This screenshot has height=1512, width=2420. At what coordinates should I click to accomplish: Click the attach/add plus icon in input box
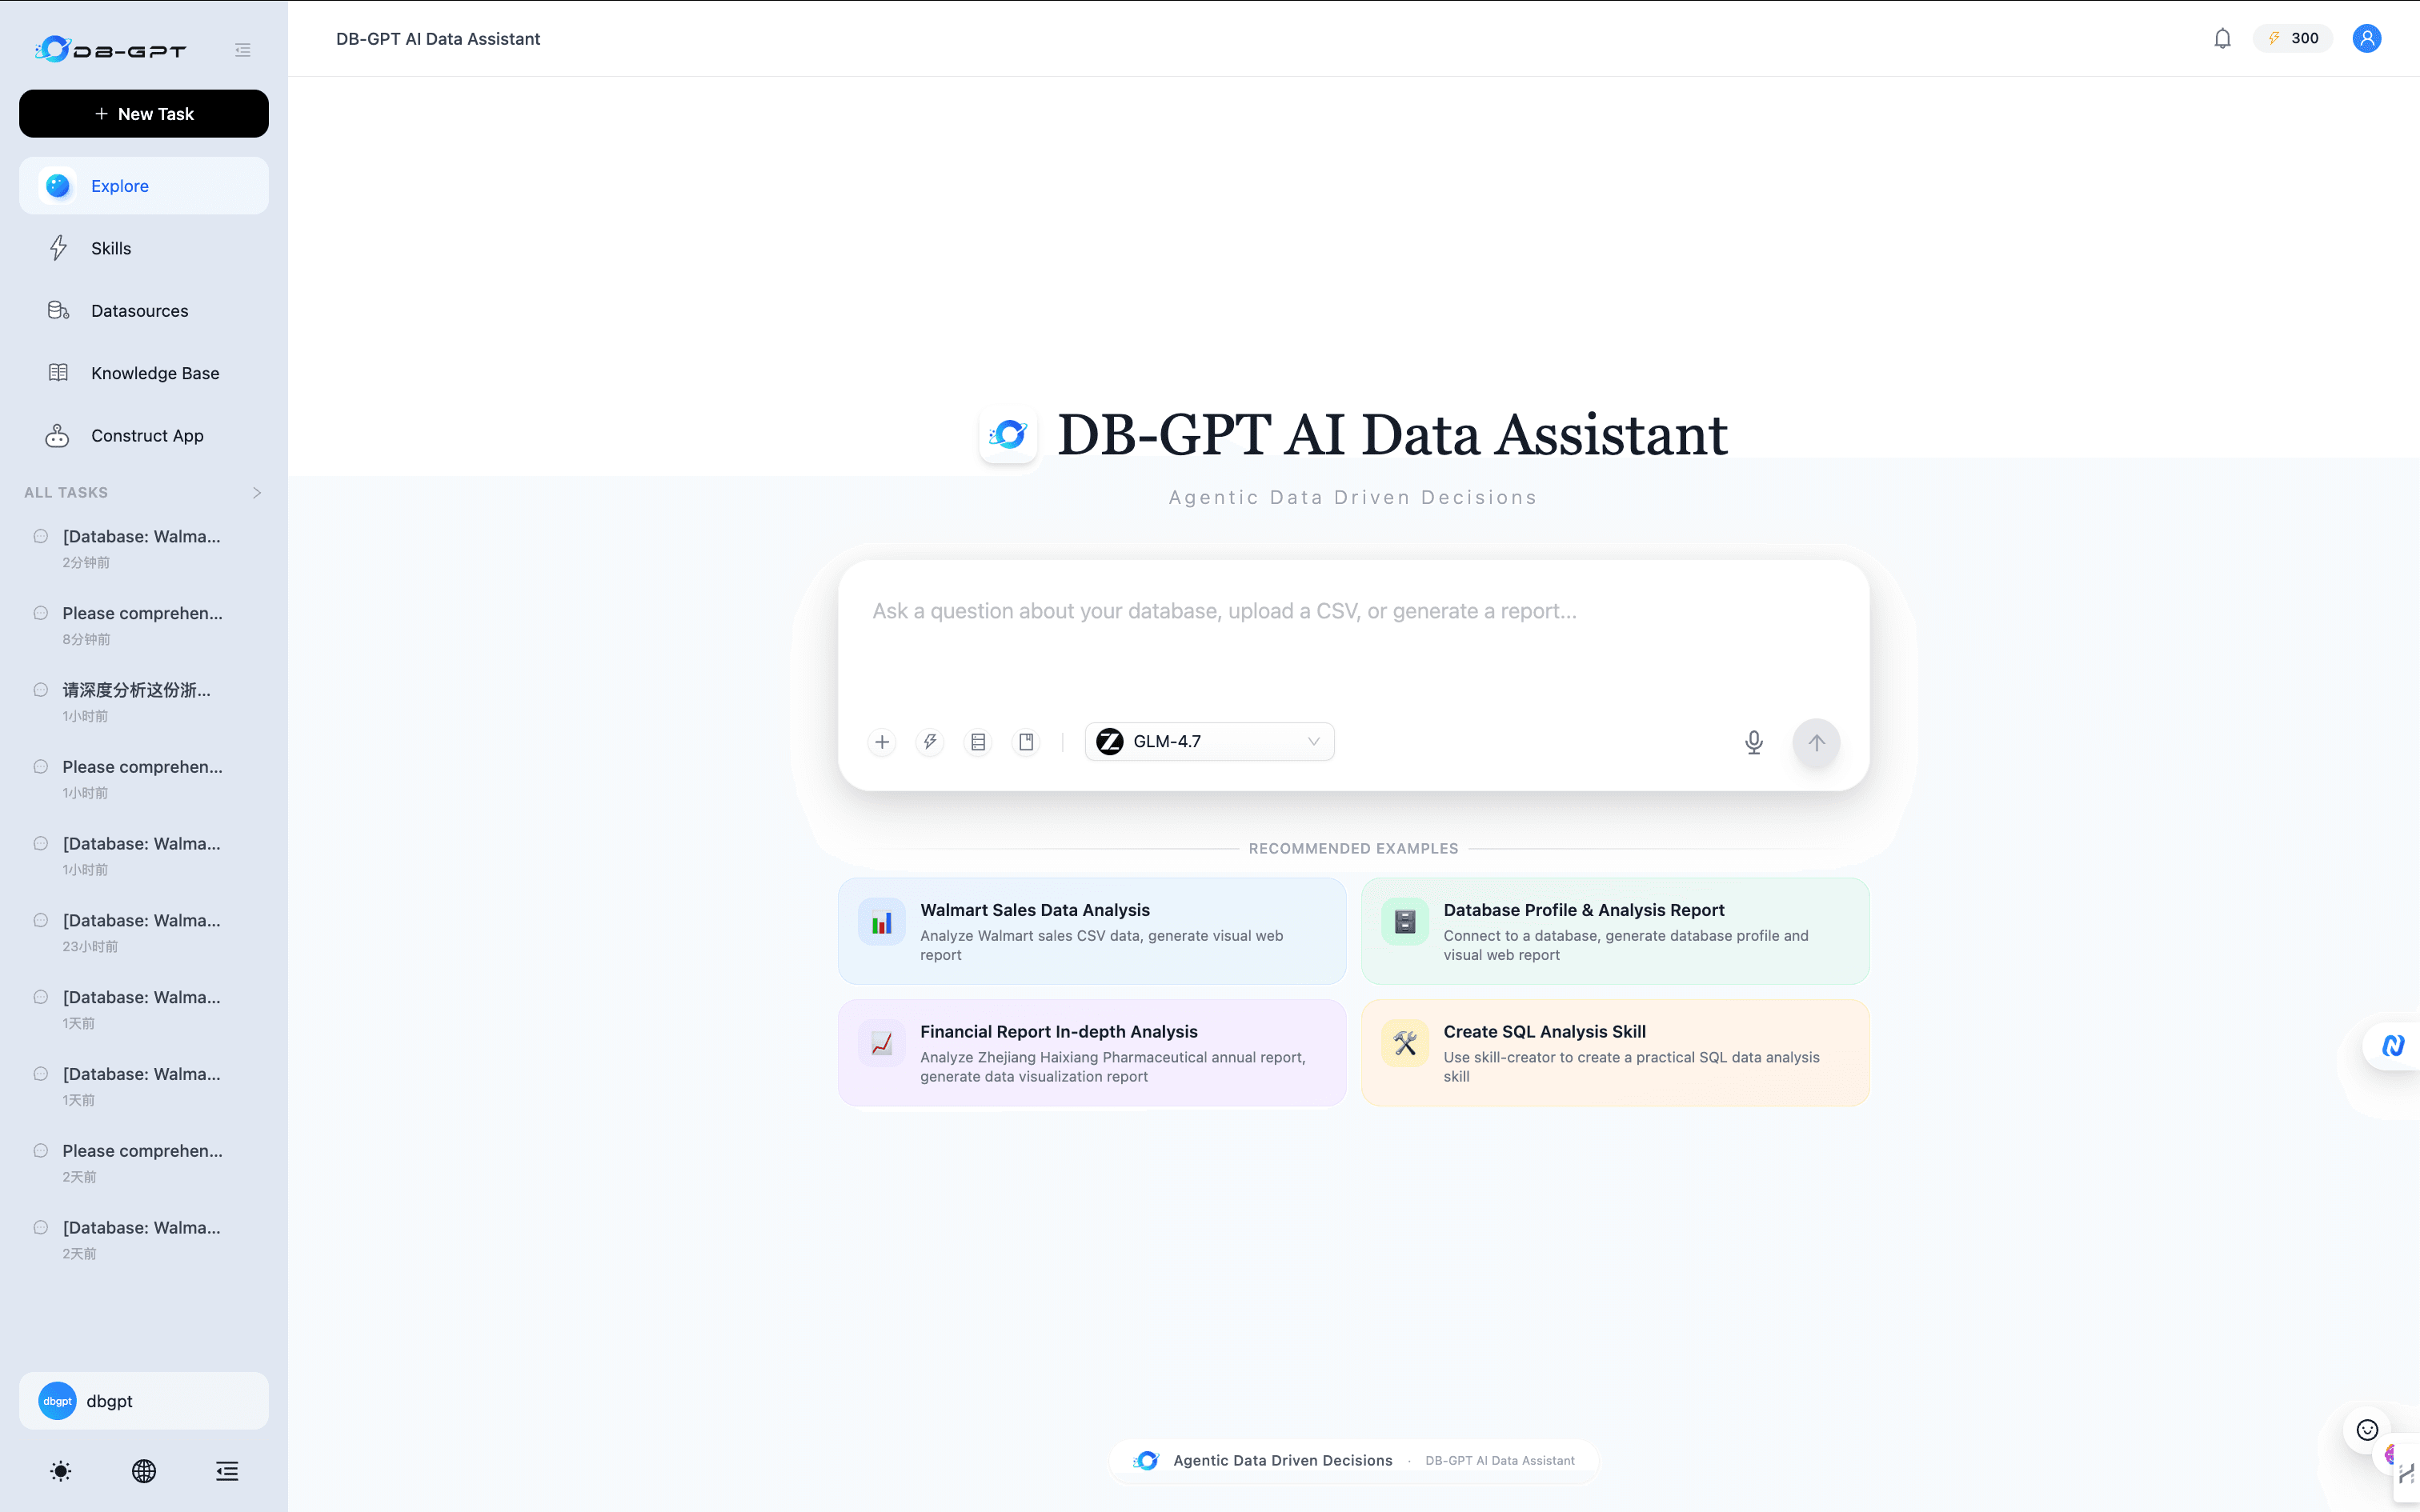click(881, 741)
